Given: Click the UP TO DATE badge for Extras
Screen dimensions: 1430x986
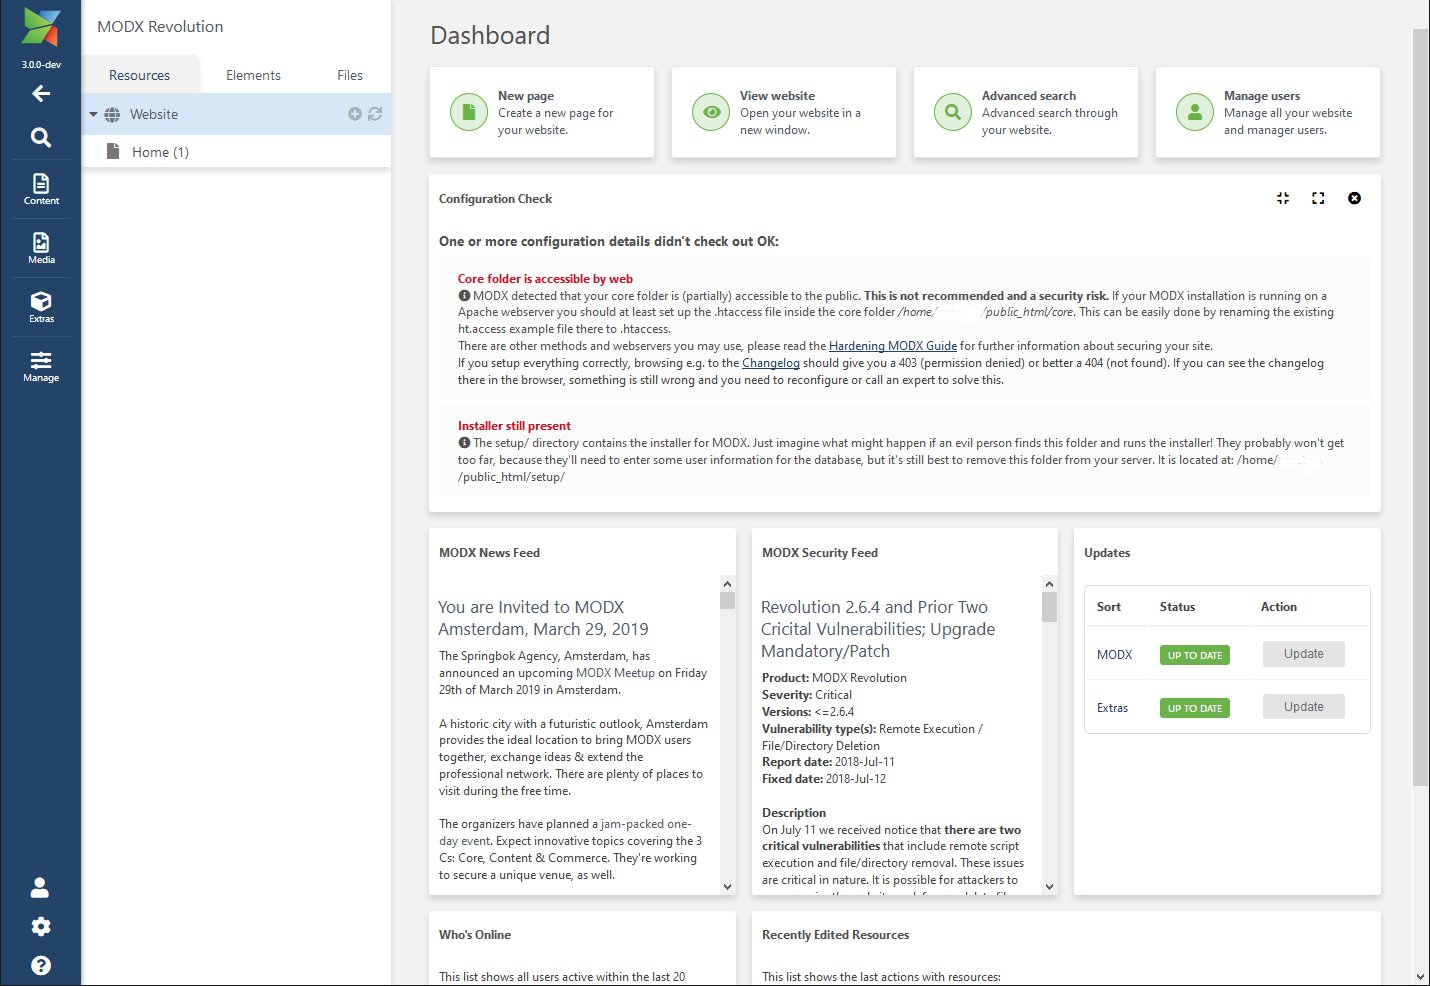Looking at the screenshot, I should point(1195,708).
